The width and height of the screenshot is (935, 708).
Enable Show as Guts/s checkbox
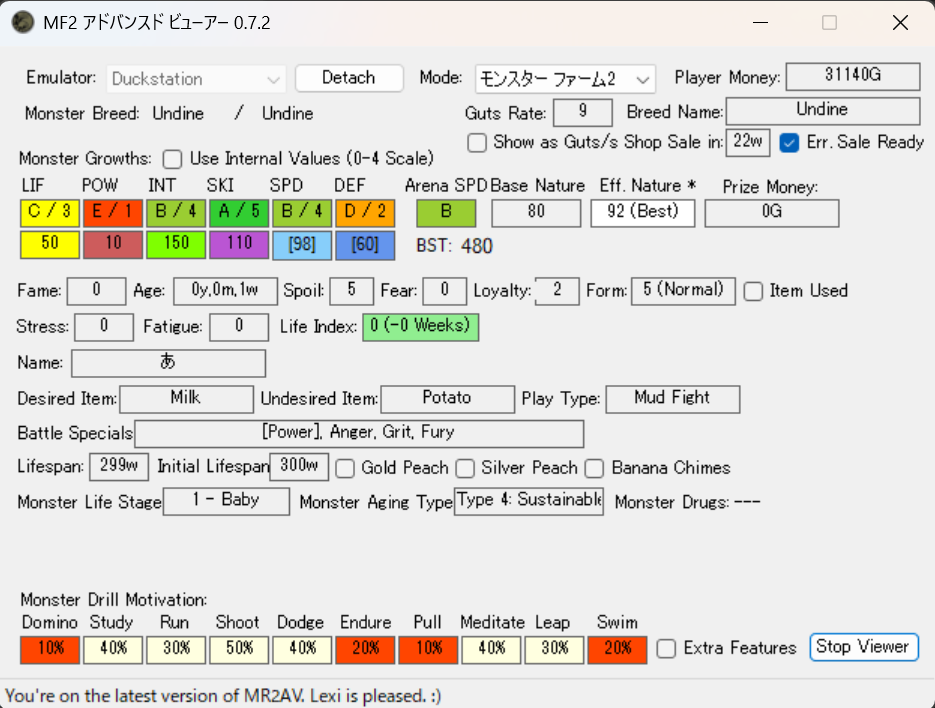pos(478,142)
